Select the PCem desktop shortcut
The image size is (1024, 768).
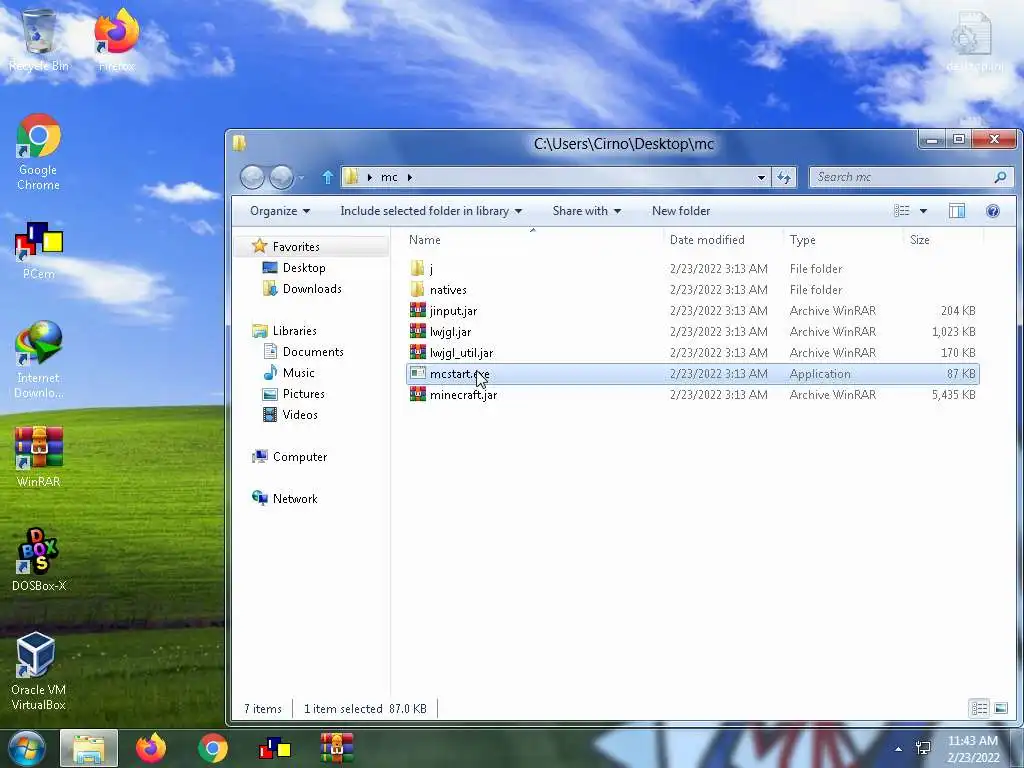click(x=39, y=251)
